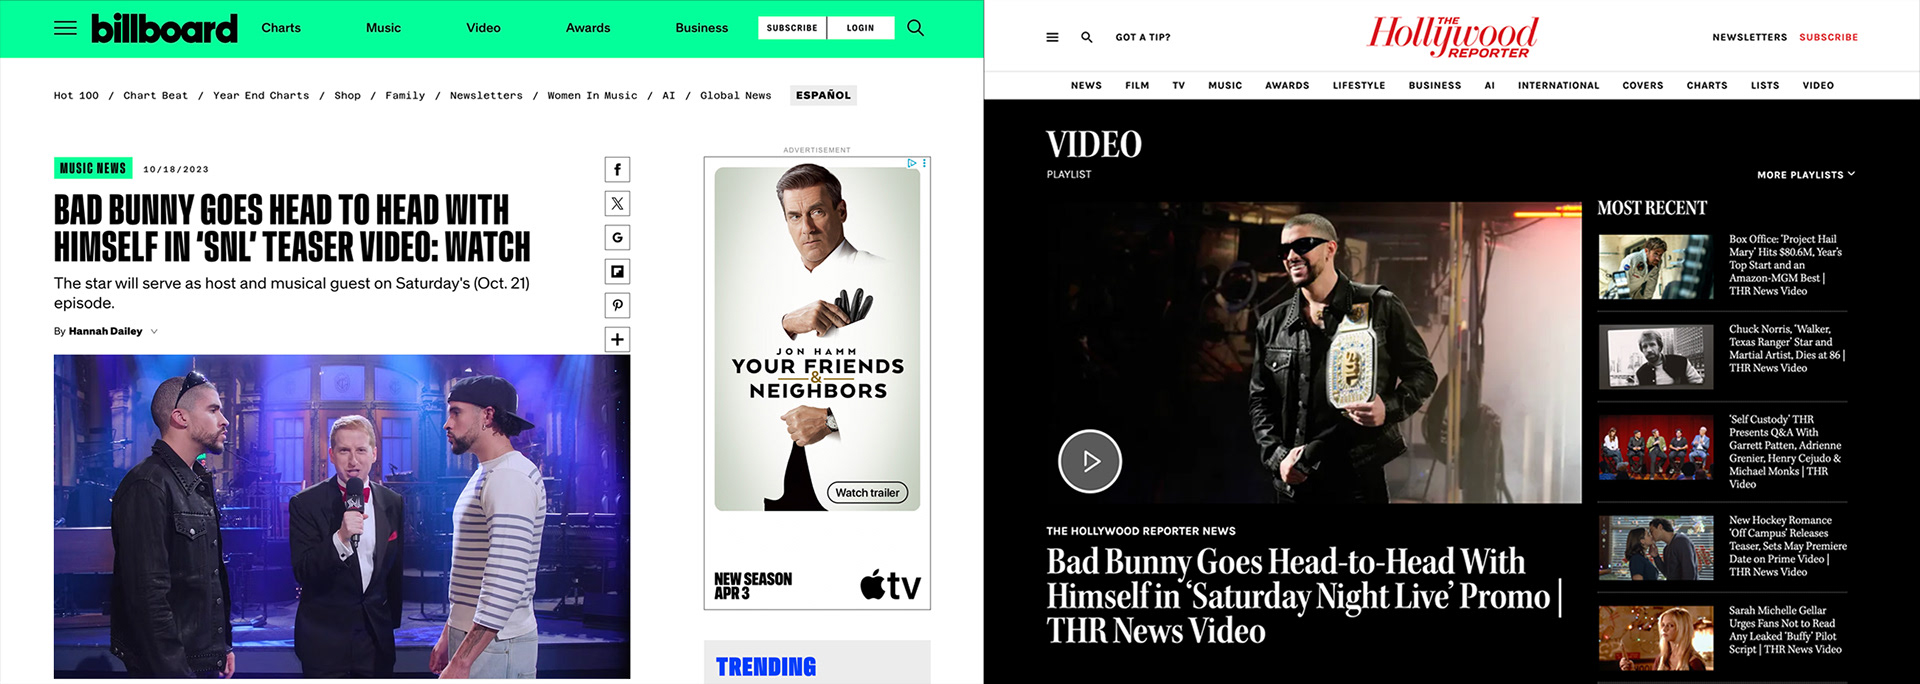Click Got a Tip? link
The image size is (1920, 684).
1143,37
